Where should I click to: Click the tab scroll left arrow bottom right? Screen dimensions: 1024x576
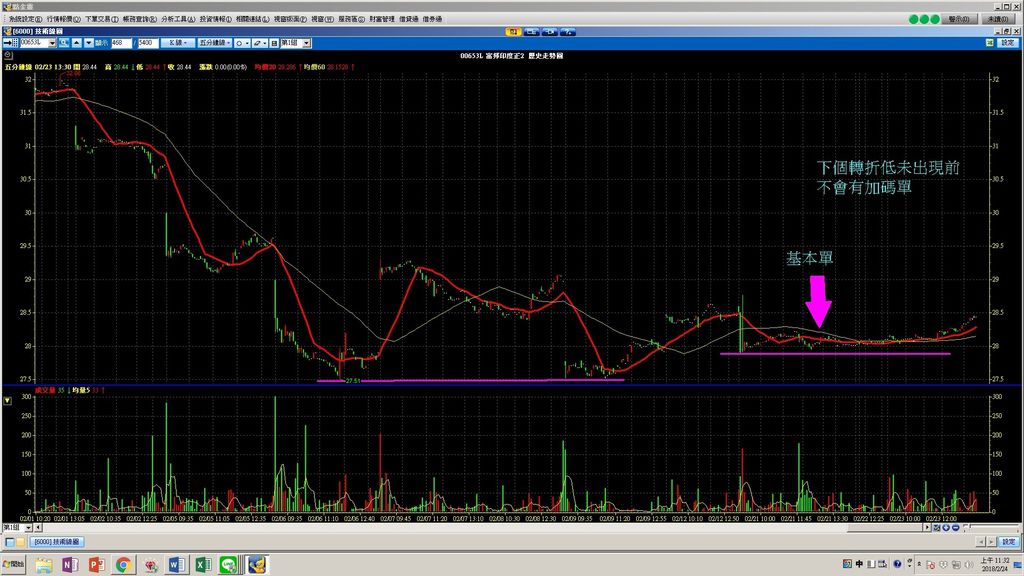981,541
